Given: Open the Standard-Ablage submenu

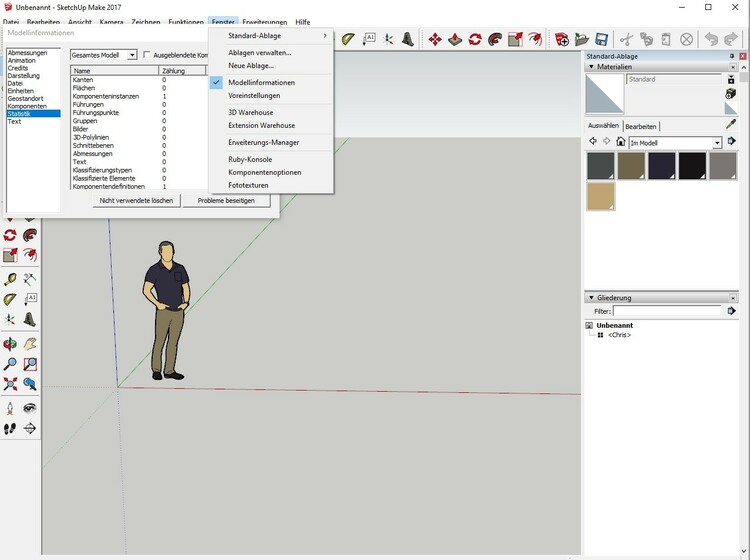Looking at the screenshot, I should (x=271, y=36).
